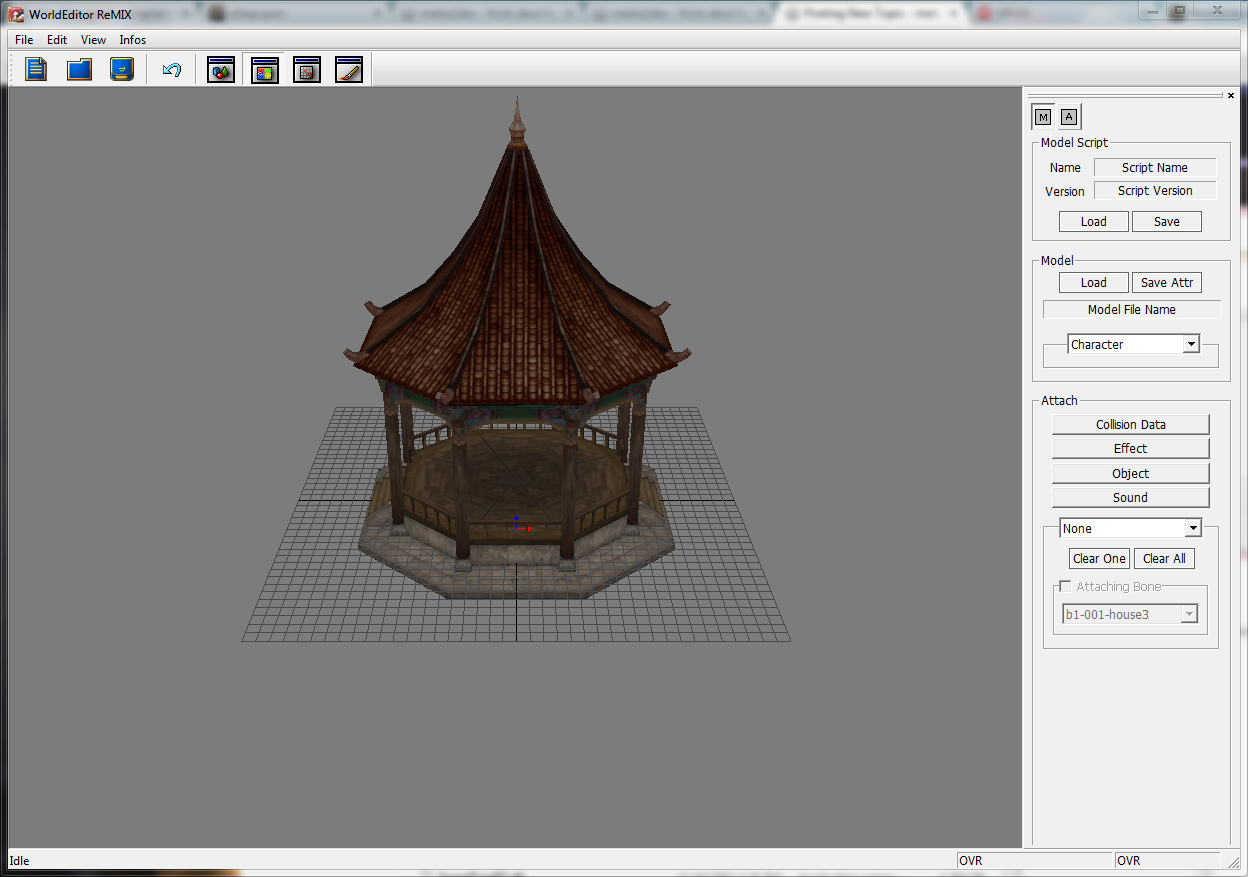Attach Collision Data to the model
This screenshot has height=877, width=1248.
pos(1131,424)
